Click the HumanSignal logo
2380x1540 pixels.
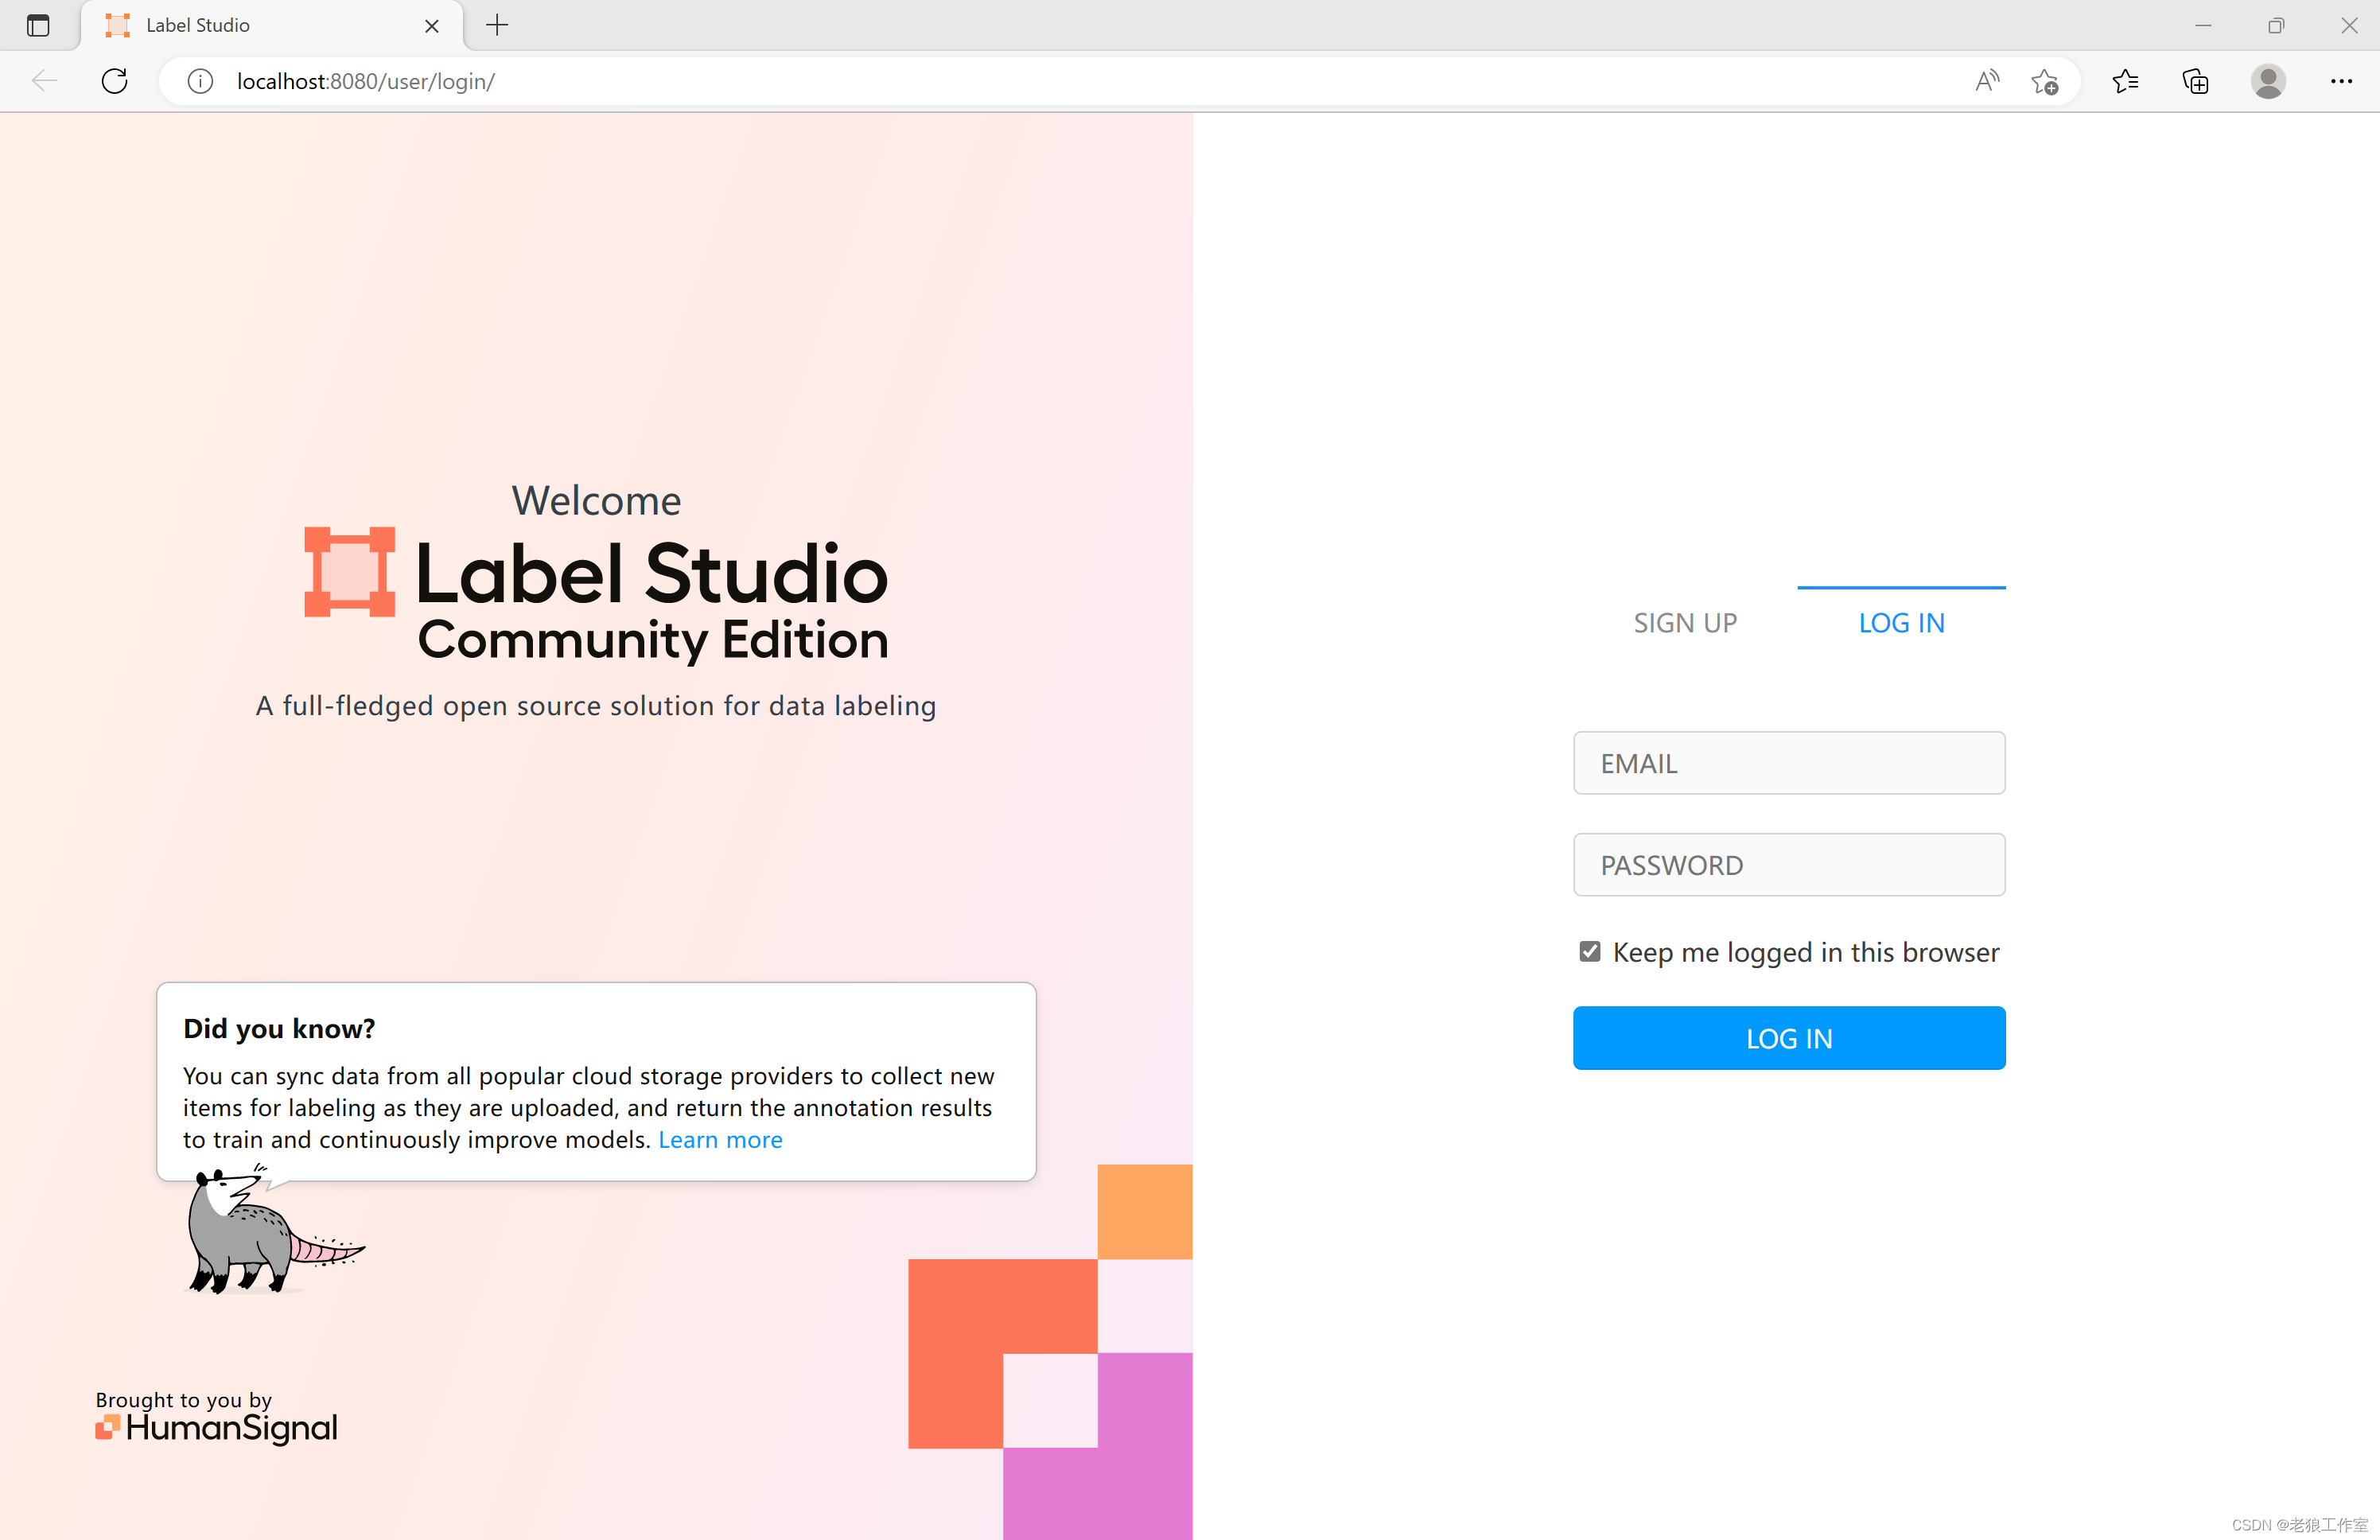[x=217, y=1427]
